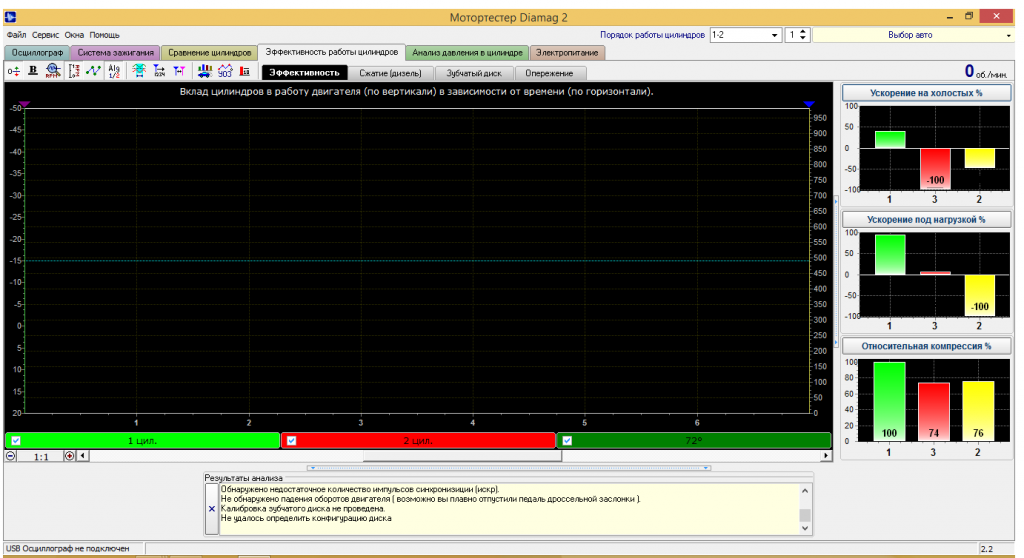
Task: Click the zero-level offset arrows icon
Action: (x=13, y=71)
